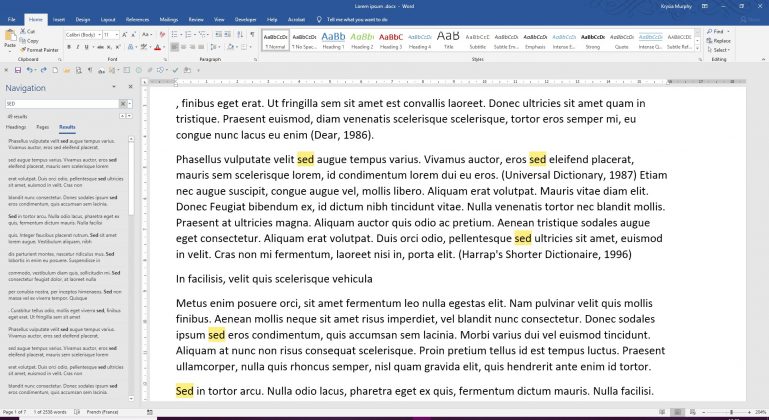Activate the Format Painter tool
The height and width of the screenshot is (420, 769).
(x=39, y=50)
